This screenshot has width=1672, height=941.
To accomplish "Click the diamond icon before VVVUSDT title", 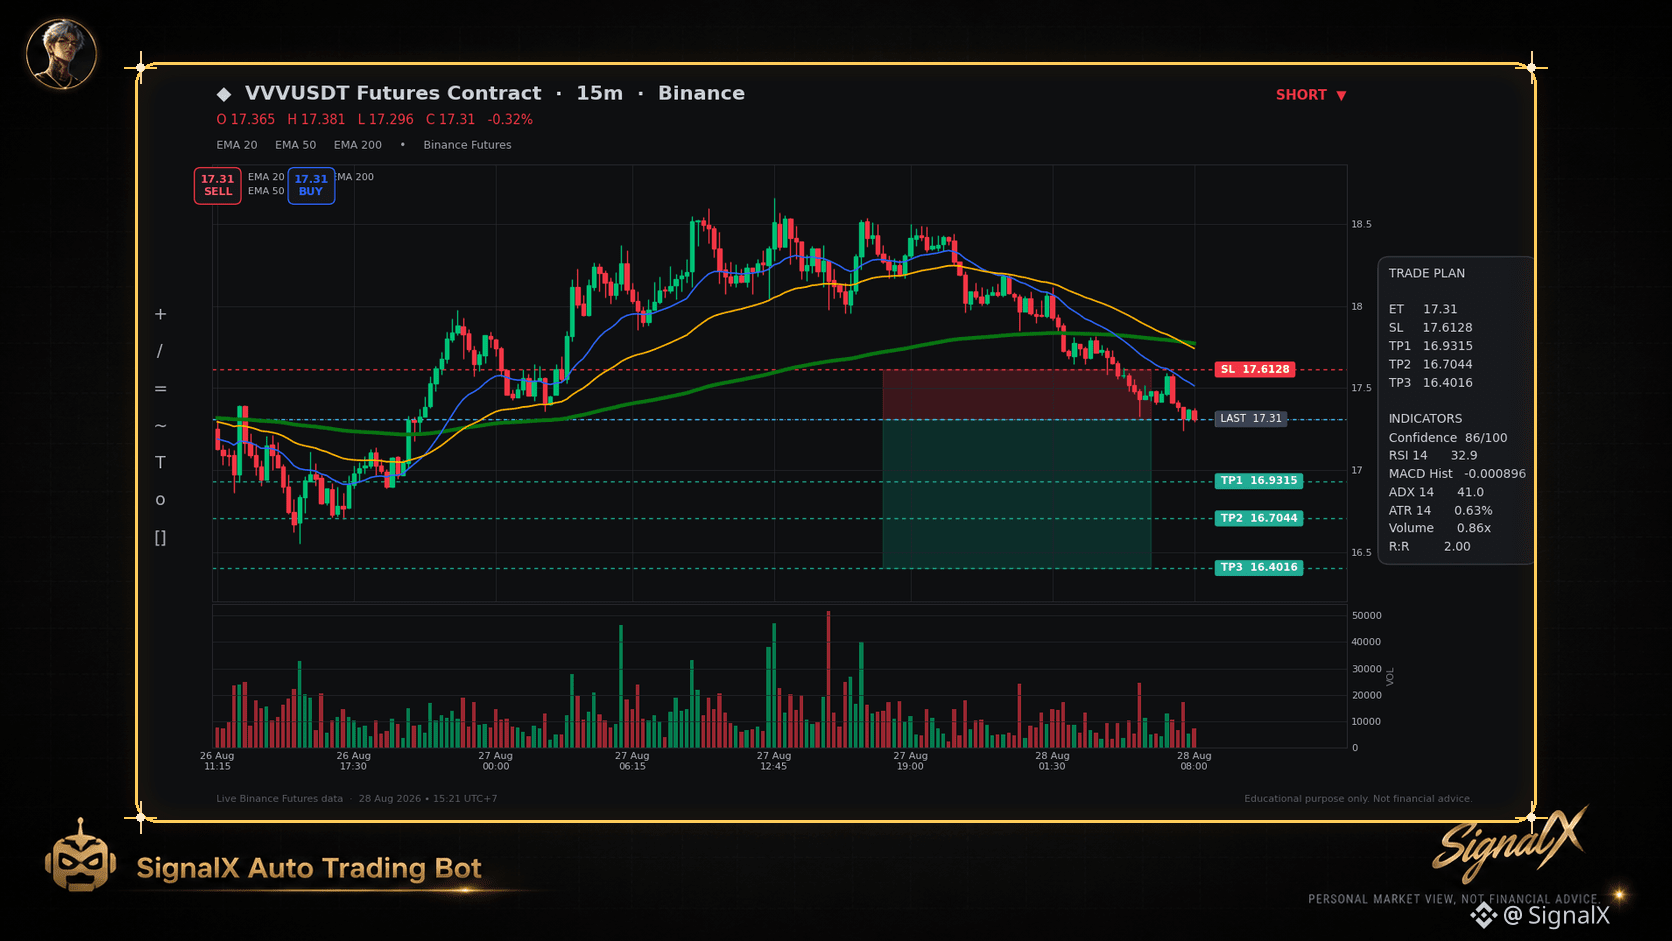I will pos(224,94).
